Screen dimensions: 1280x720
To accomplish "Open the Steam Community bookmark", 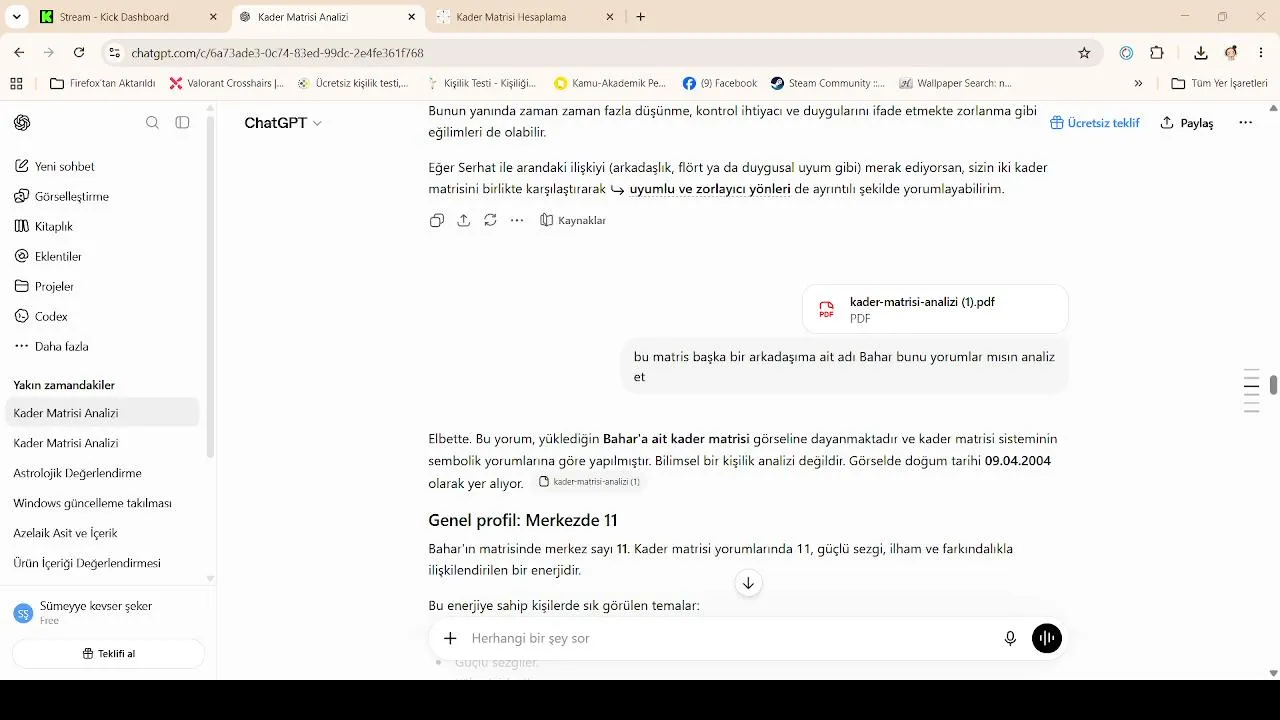I will [x=828, y=83].
